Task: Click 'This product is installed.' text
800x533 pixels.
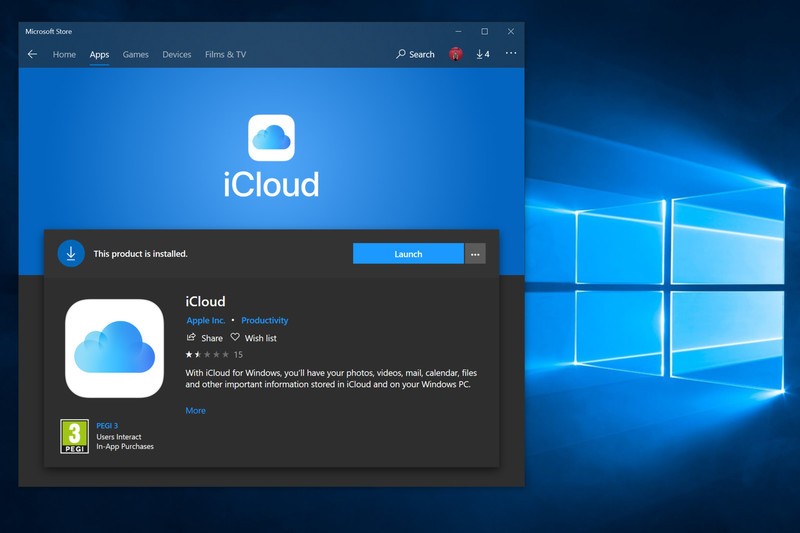Action: [x=140, y=253]
